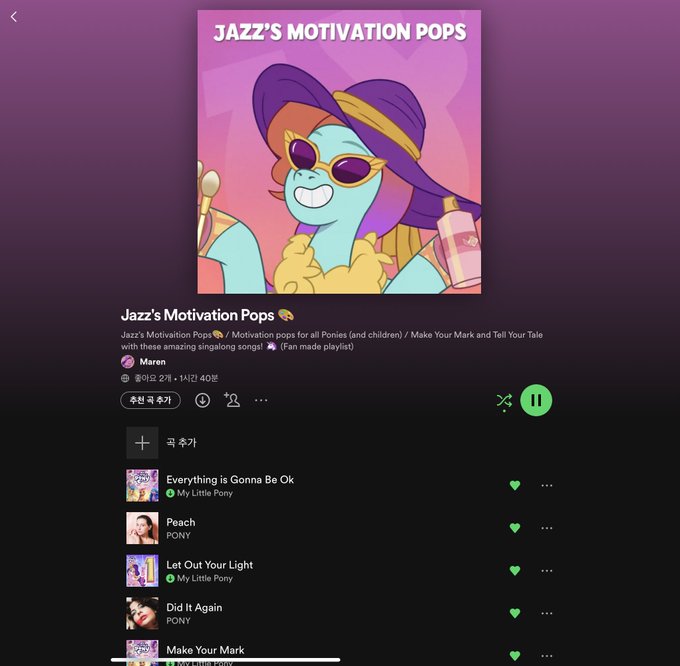Open Everything is Gonna Be Ok album art
The image size is (680, 666).
pos(142,485)
